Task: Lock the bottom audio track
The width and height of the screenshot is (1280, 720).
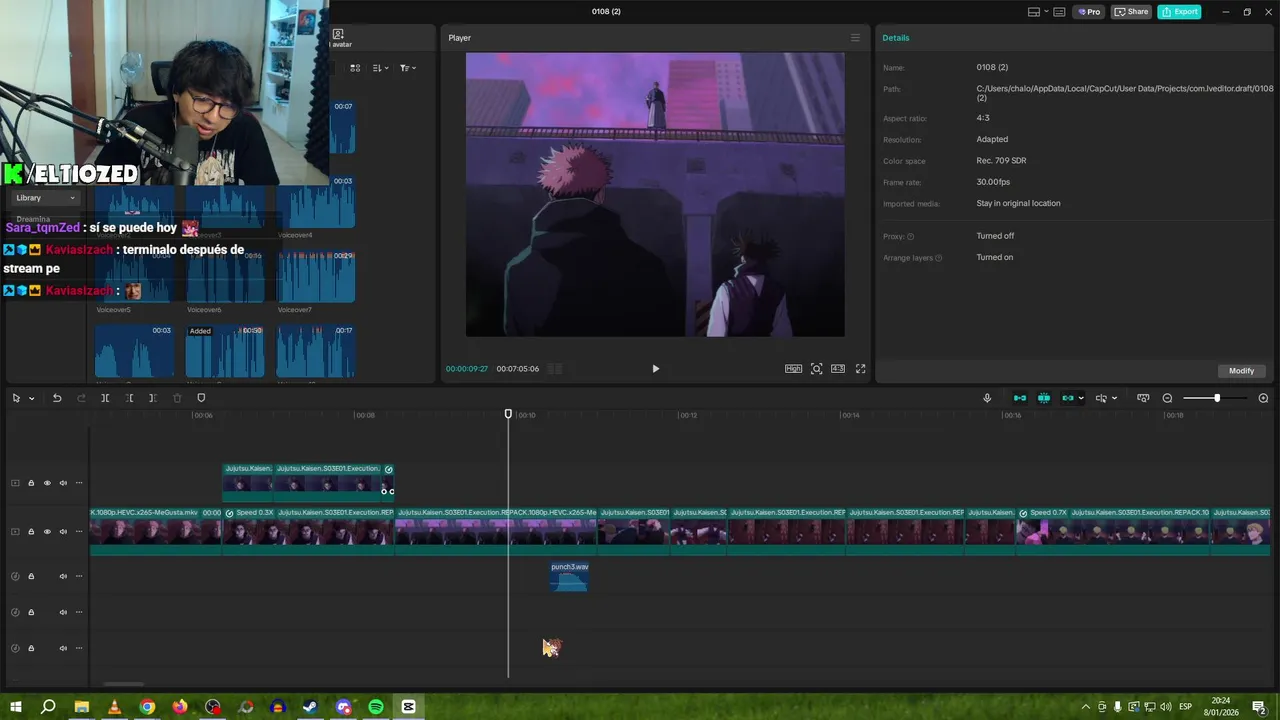Action: 31,648
